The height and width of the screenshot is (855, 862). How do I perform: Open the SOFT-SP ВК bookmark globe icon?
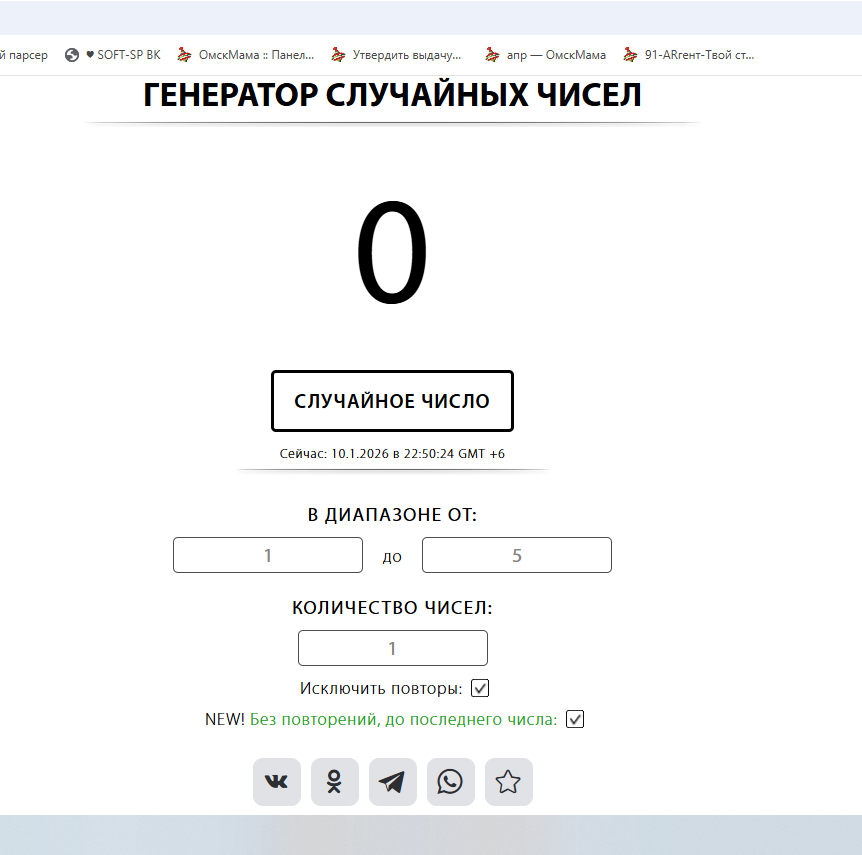coord(70,55)
